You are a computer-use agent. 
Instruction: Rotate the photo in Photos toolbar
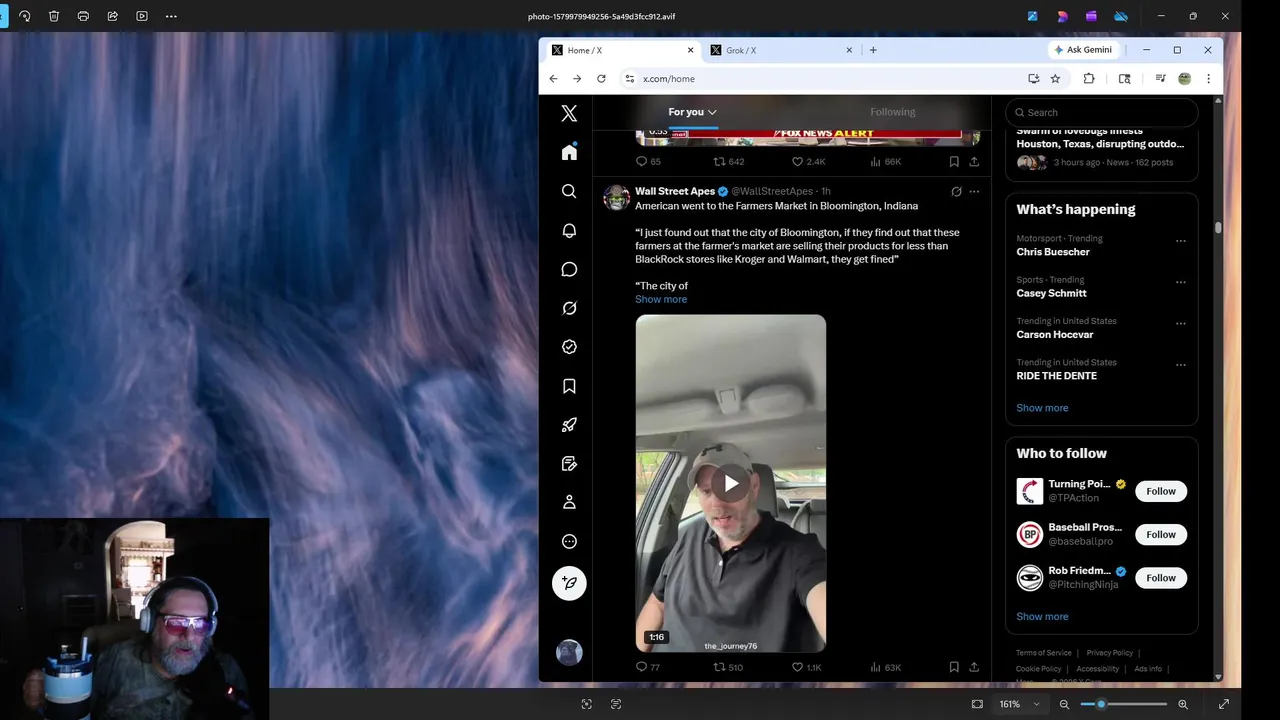click(x=25, y=16)
